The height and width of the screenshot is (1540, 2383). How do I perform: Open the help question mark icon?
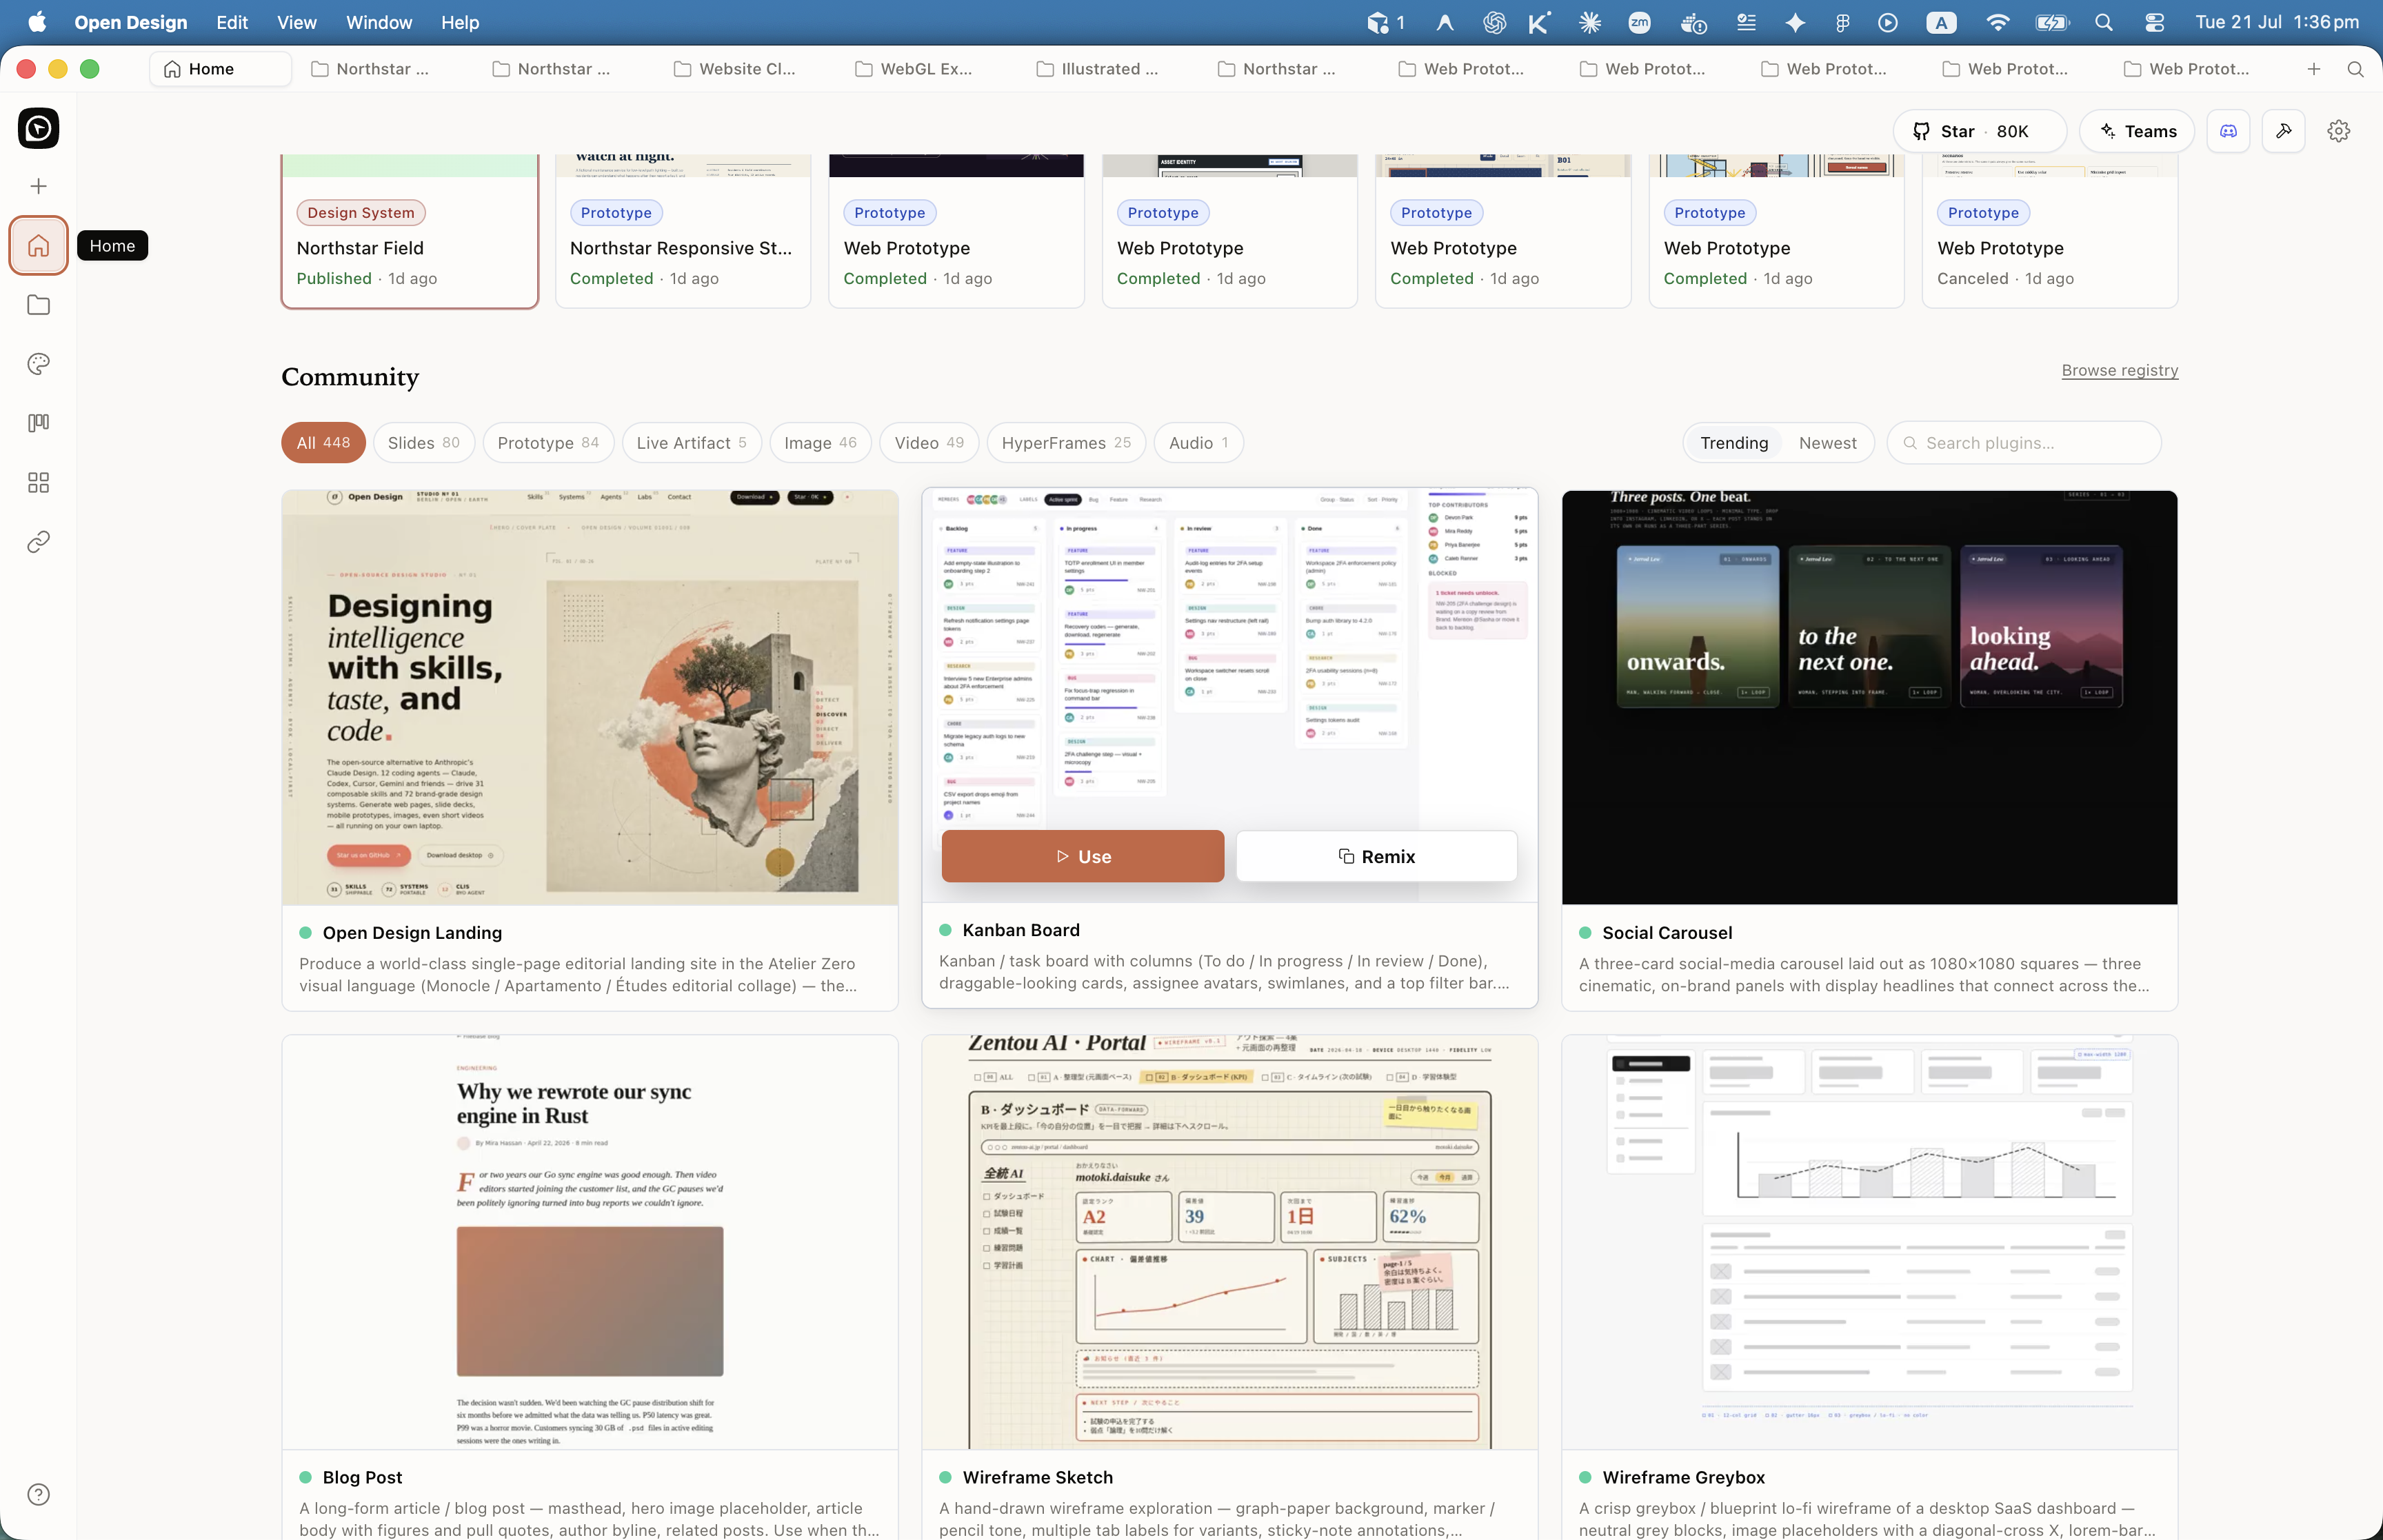38,1494
